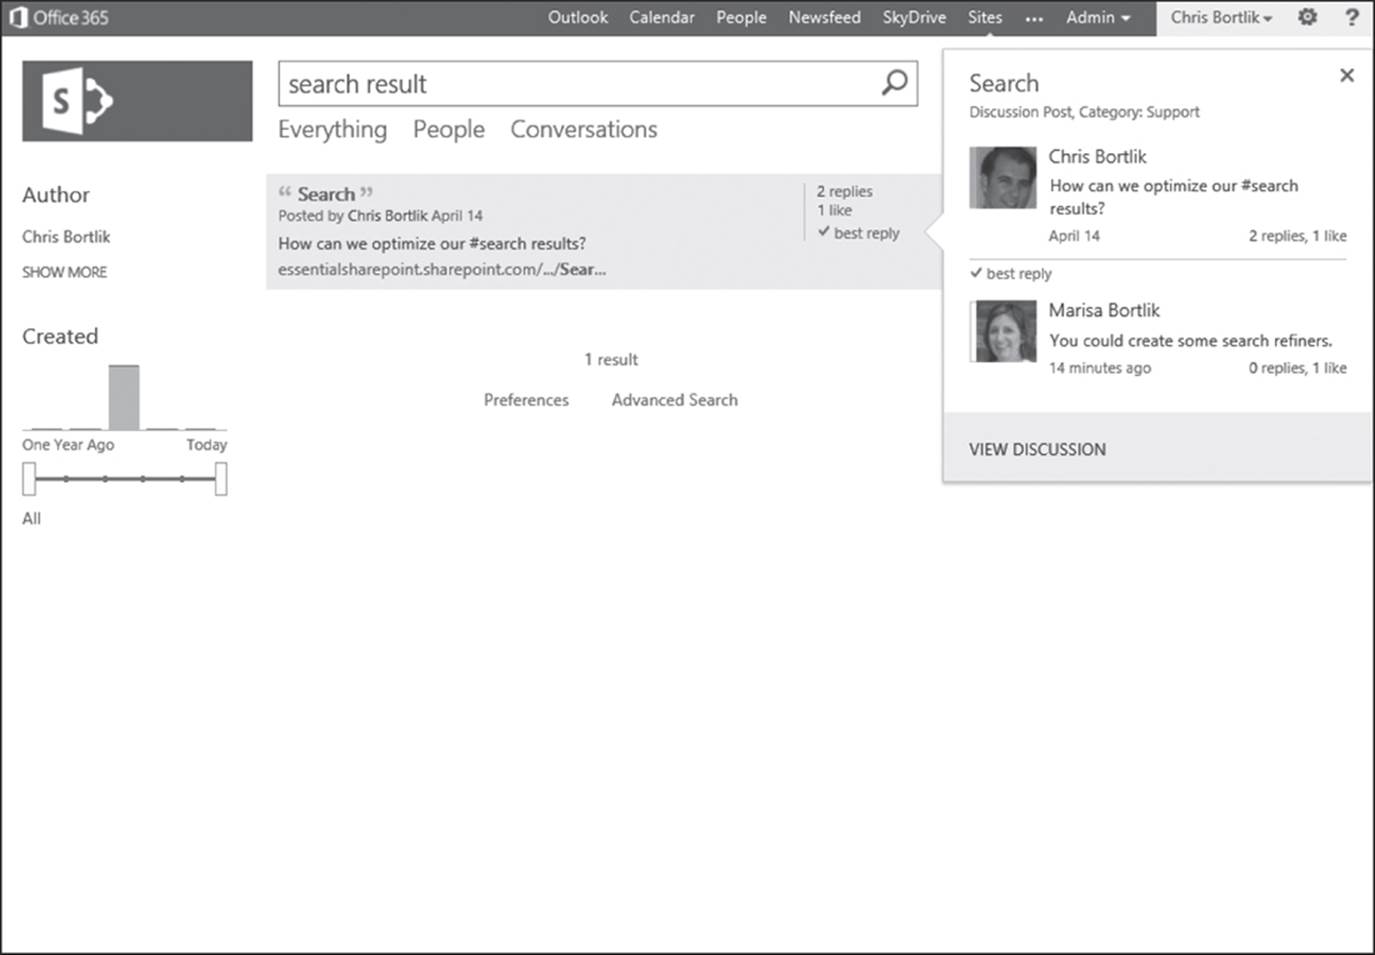This screenshot has height=955, width=1375.
Task: Open the ellipsis more-links menu
Action: (1034, 18)
